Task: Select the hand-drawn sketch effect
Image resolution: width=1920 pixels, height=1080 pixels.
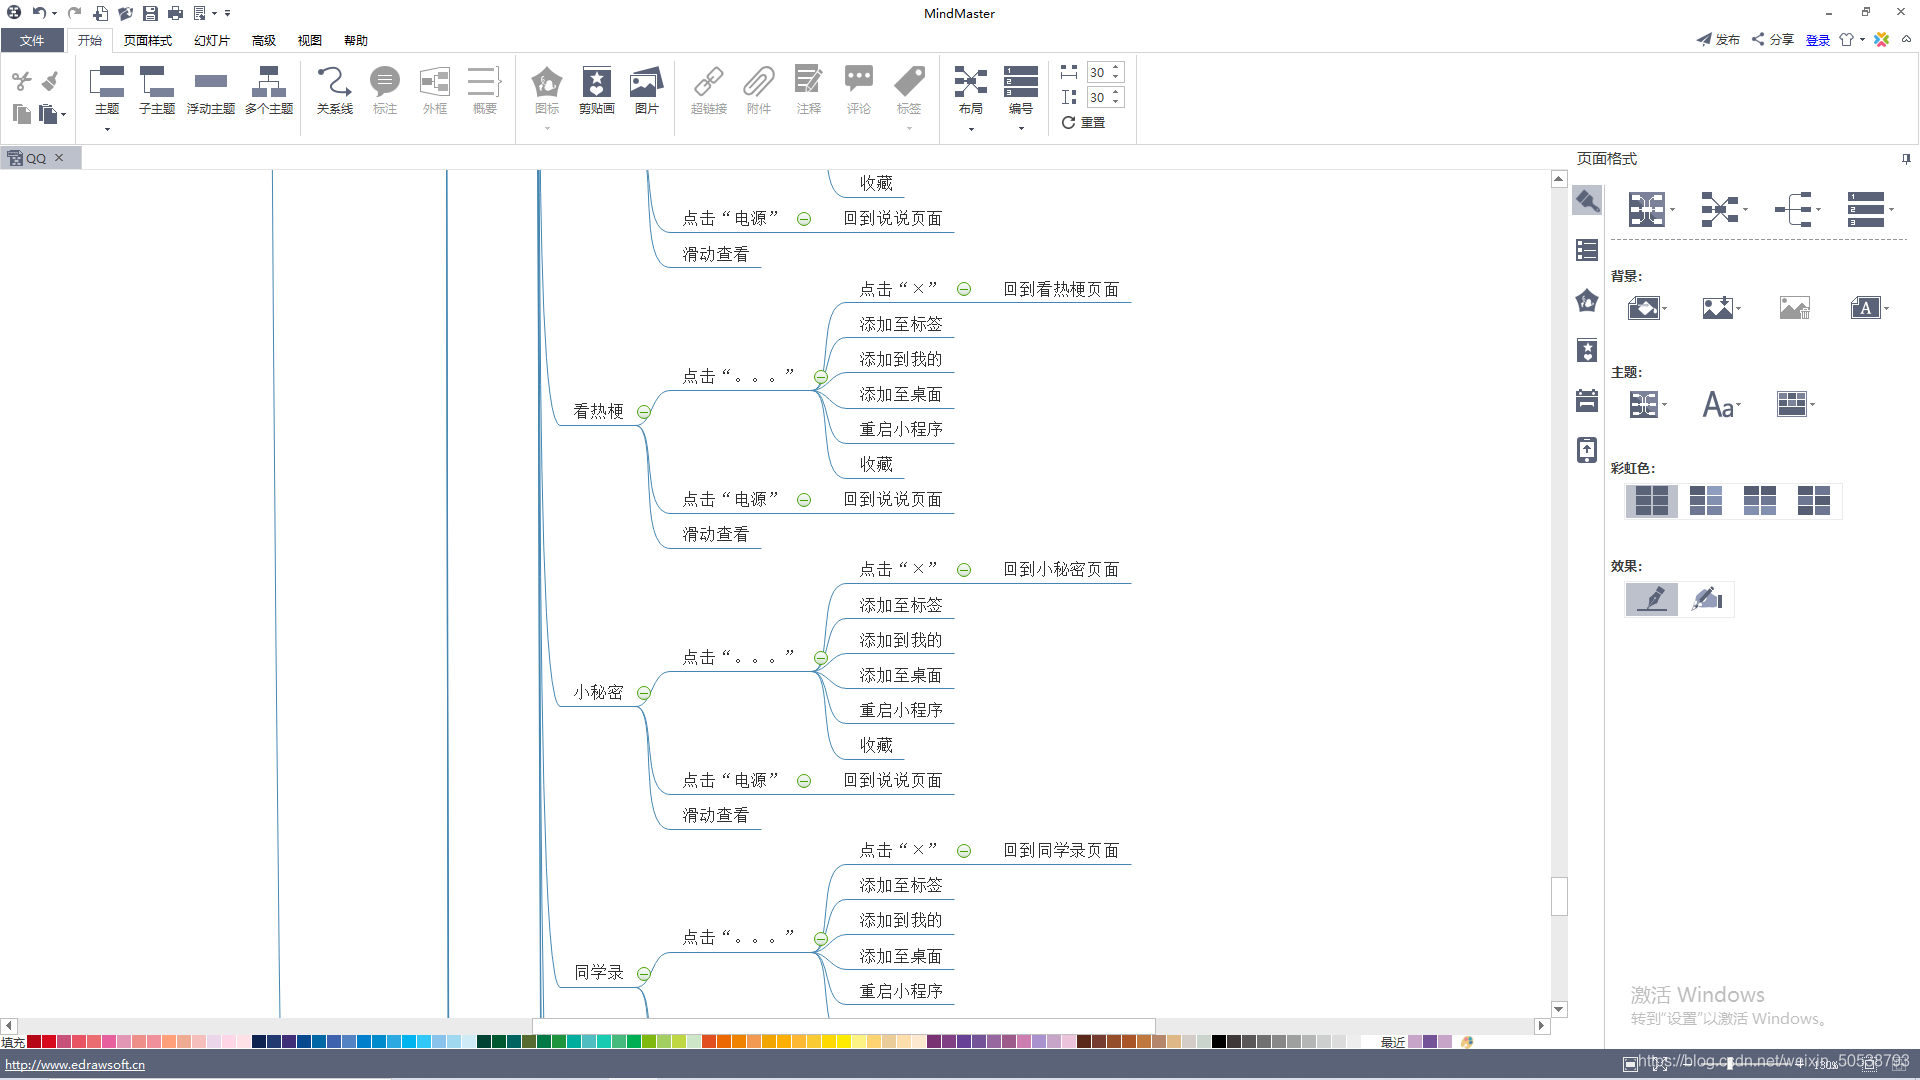Action: [x=1706, y=599]
